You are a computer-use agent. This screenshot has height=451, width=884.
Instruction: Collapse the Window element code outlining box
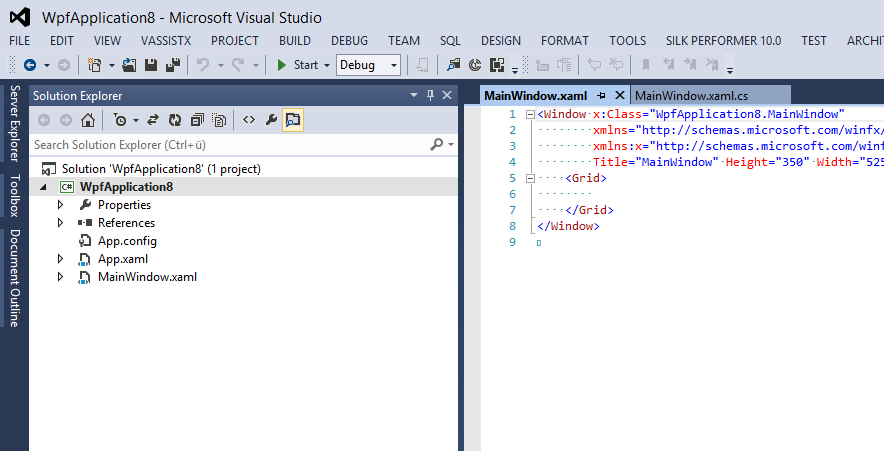tap(530, 114)
